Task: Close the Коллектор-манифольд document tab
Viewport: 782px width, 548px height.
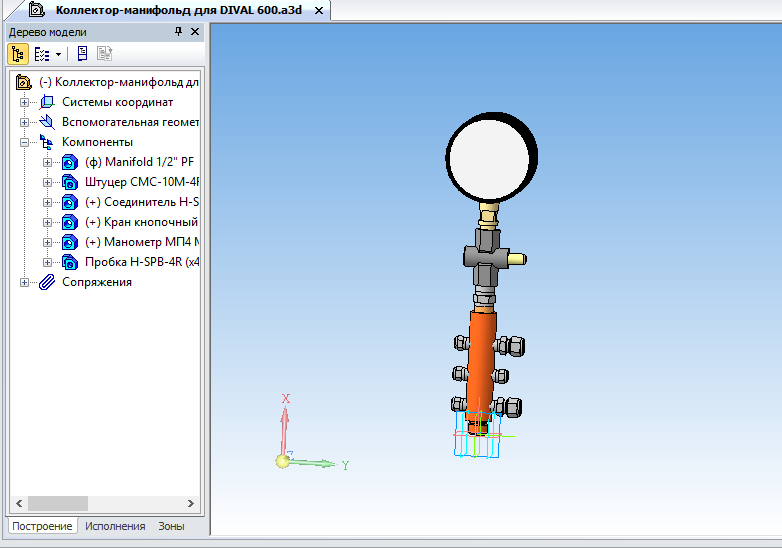Action: (319, 10)
